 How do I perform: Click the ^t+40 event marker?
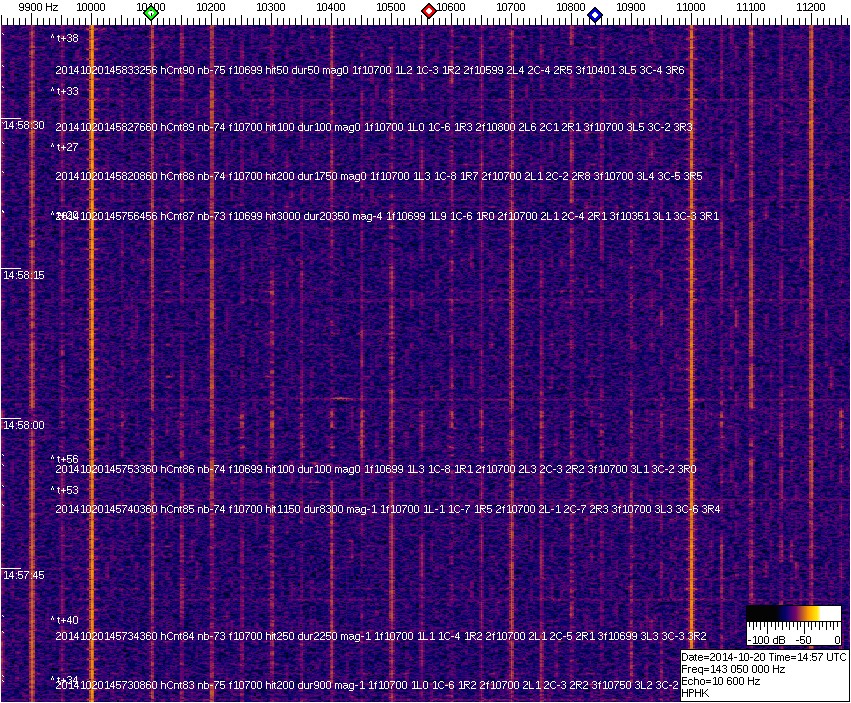[65, 621]
